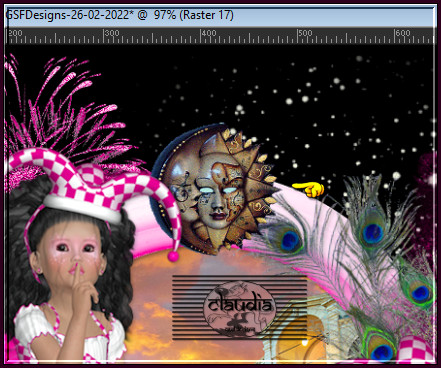
Task: Click the pink pom-pom on the jester hat
Action: [173, 256]
